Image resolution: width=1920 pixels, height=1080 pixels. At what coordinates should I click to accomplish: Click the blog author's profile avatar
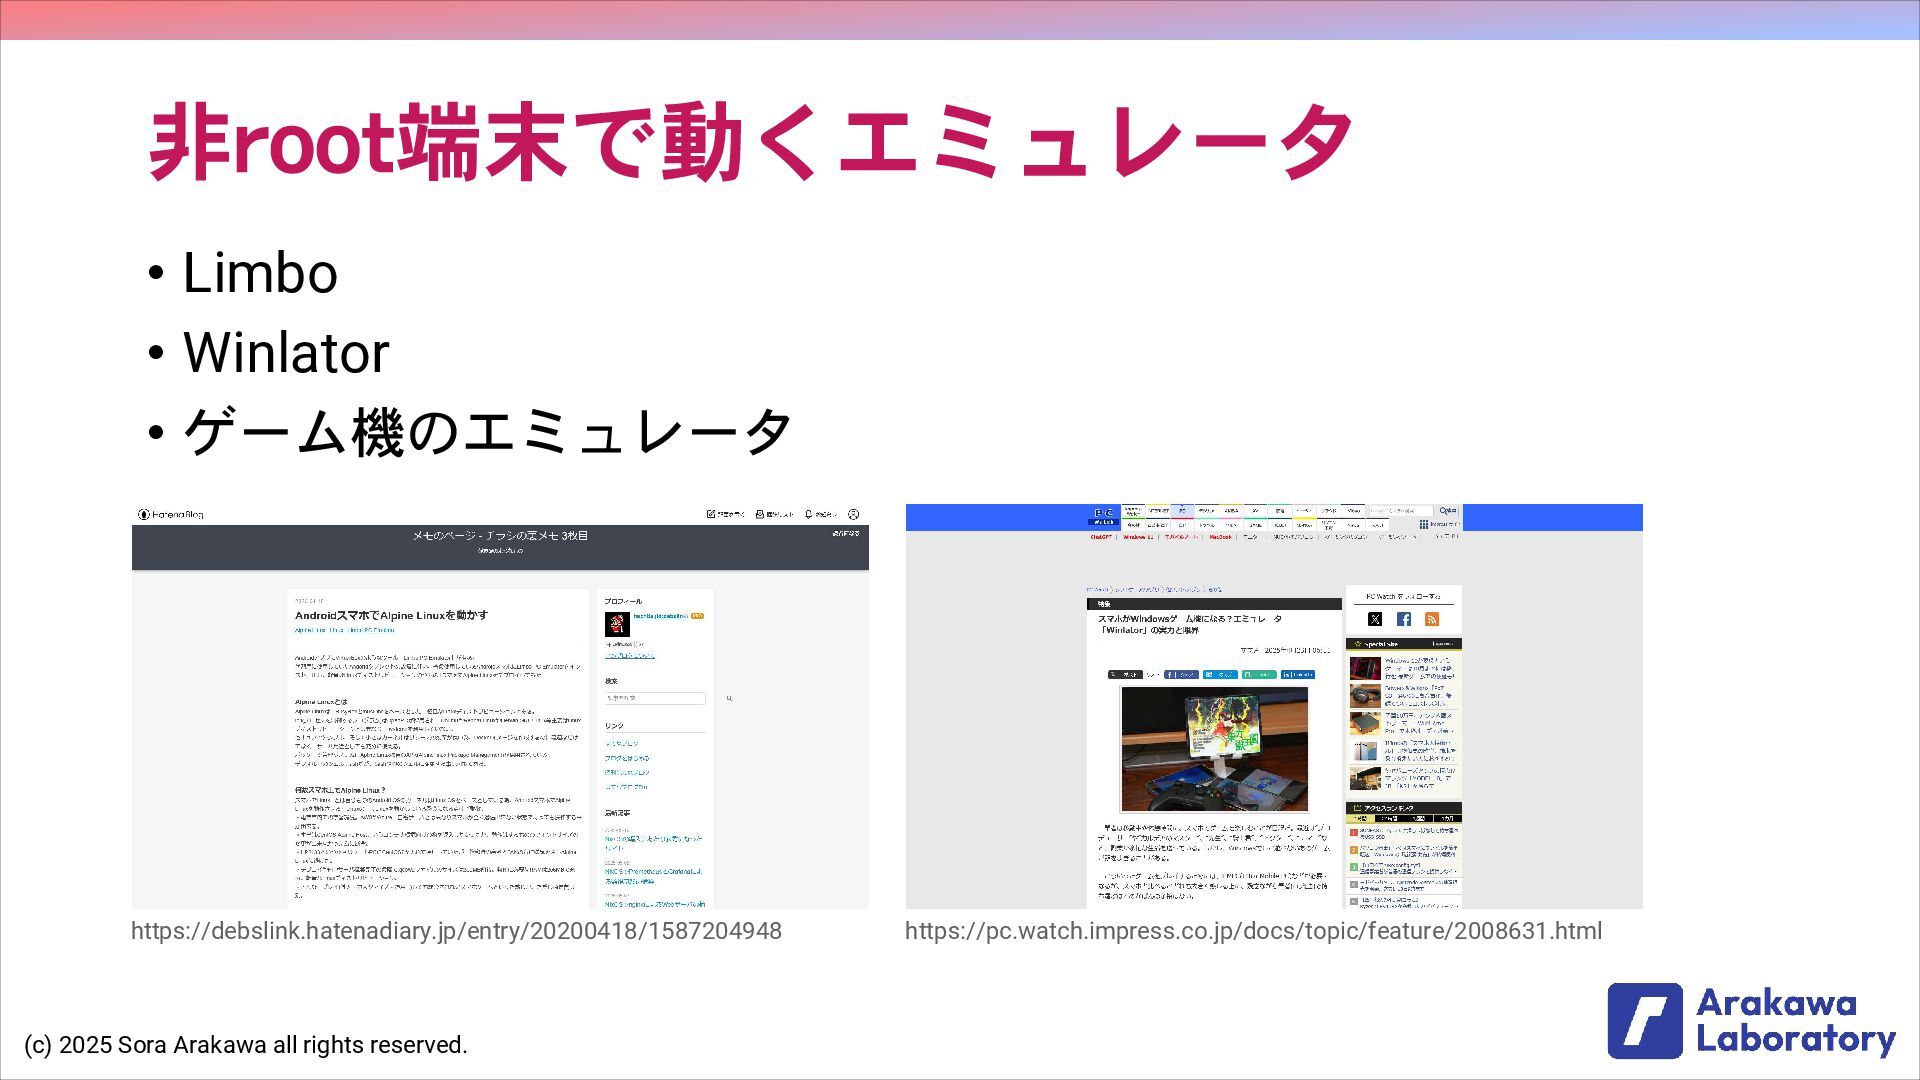click(617, 624)
